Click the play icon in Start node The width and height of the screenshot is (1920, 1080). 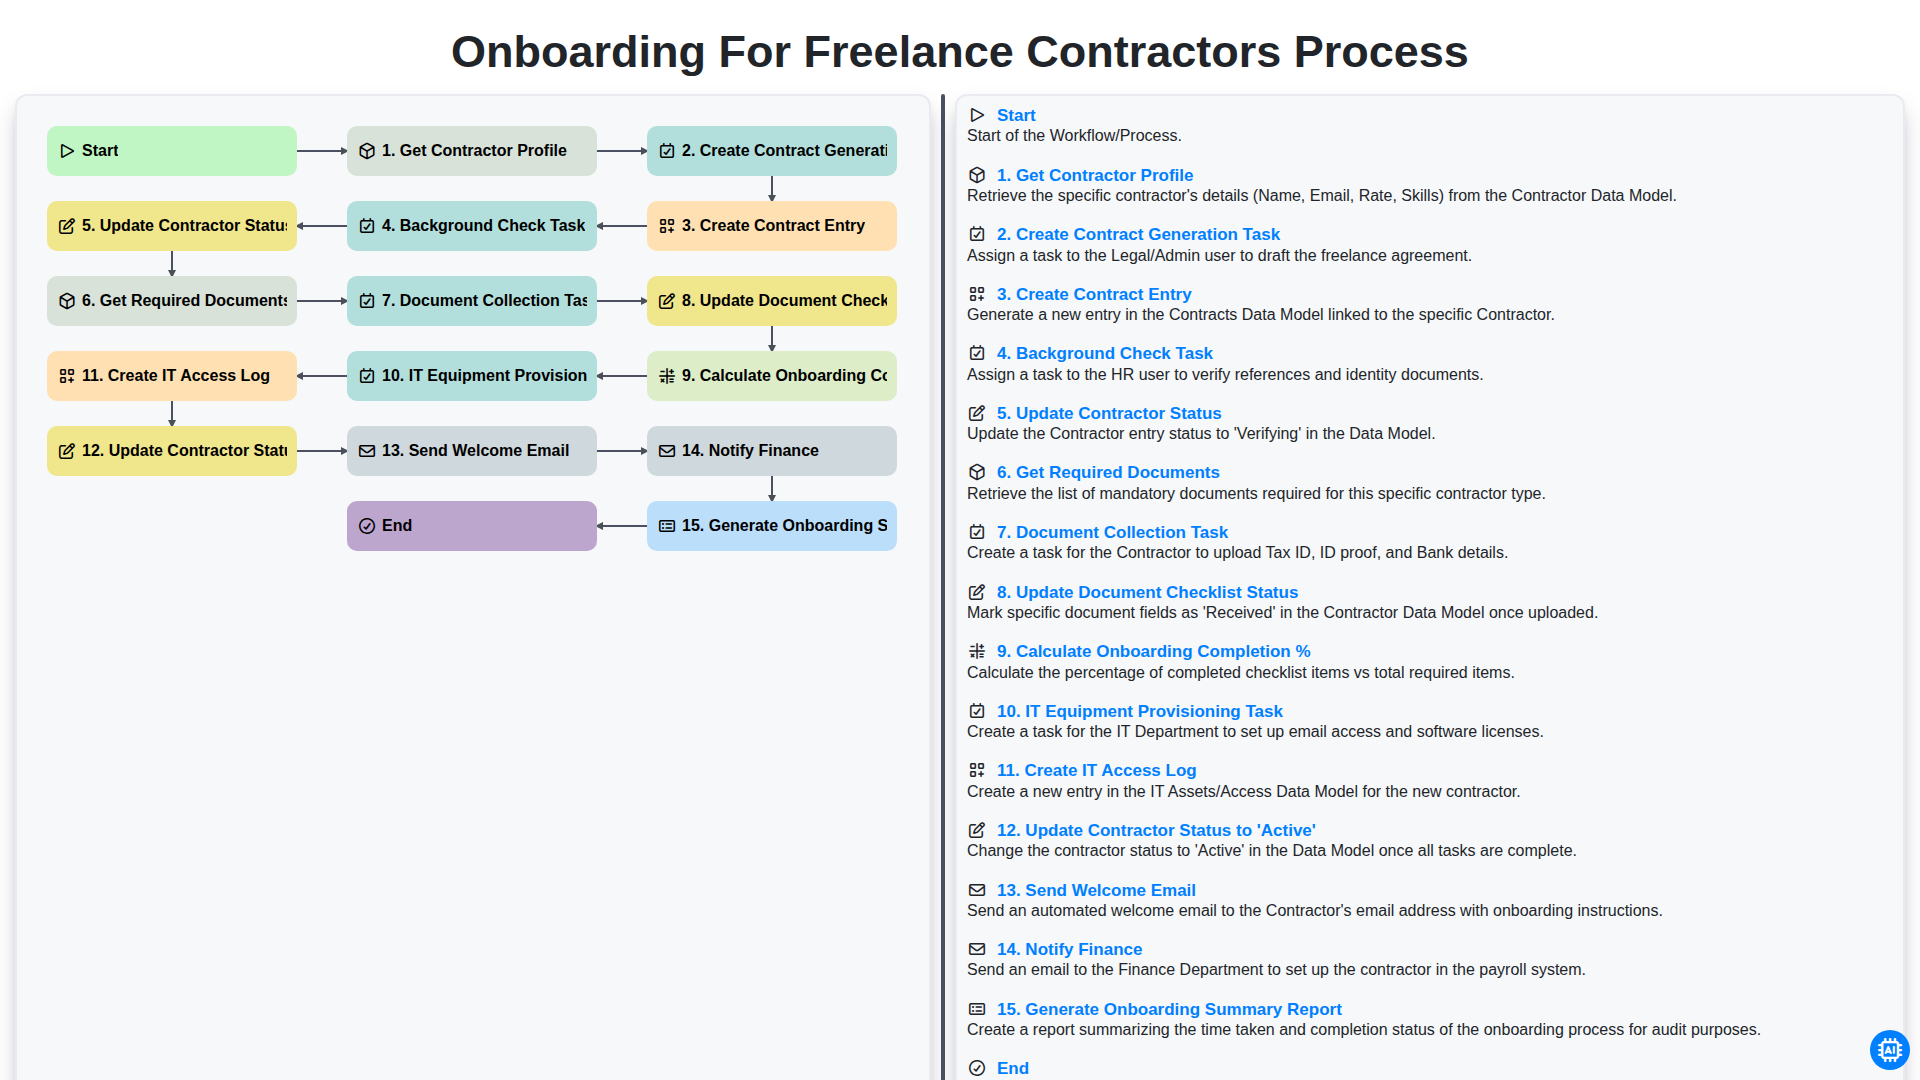tap(67, 151)
